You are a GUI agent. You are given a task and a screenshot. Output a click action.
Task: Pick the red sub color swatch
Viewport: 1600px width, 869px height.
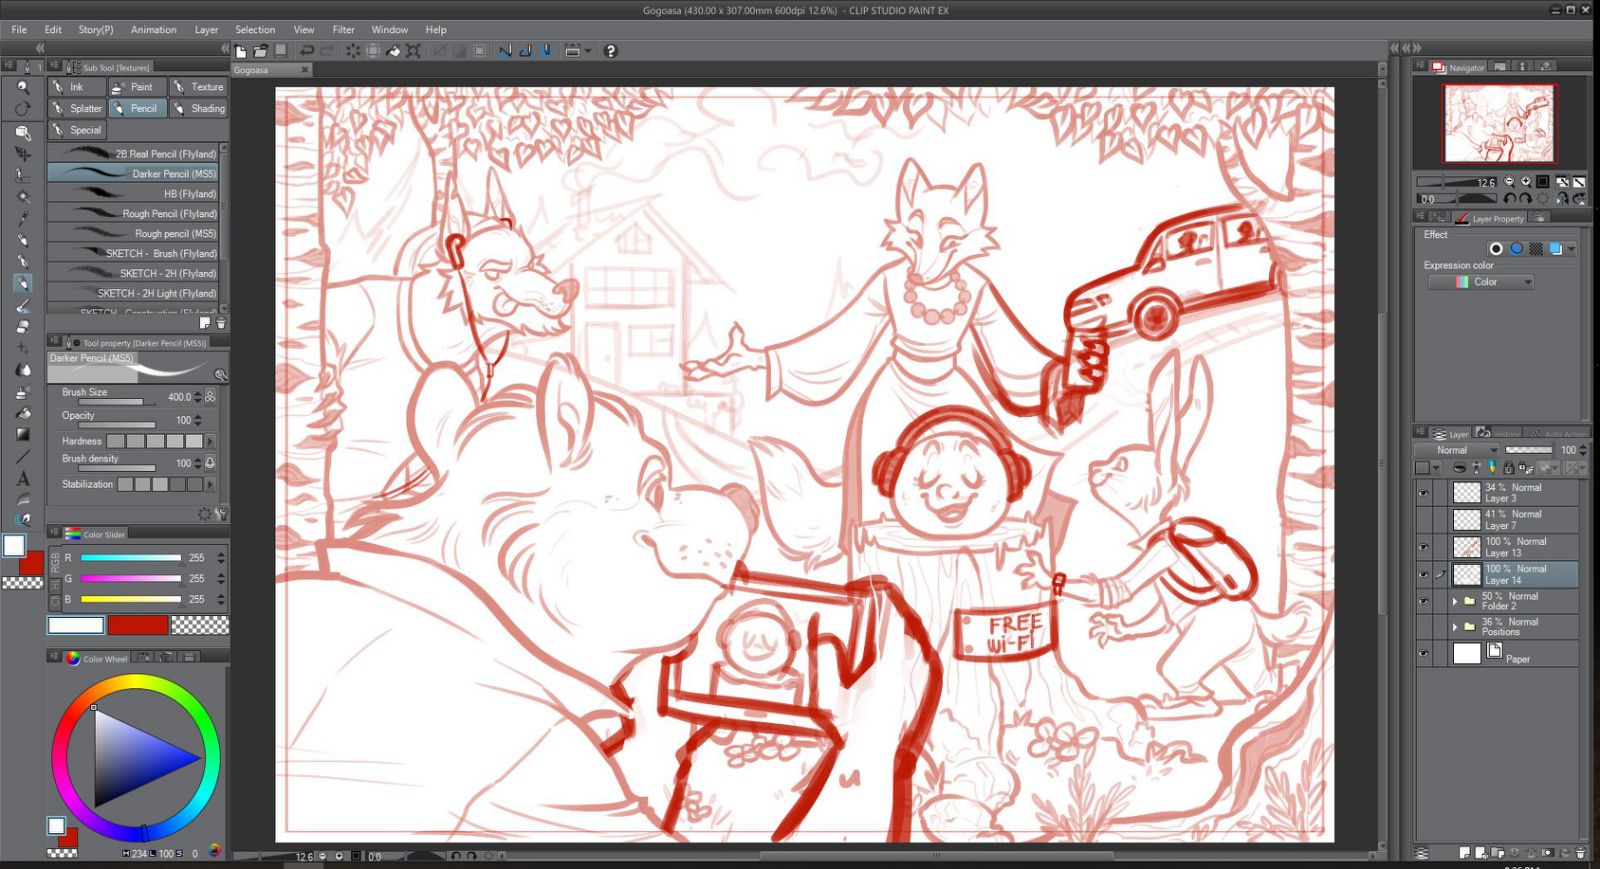[x=138, y=626]
